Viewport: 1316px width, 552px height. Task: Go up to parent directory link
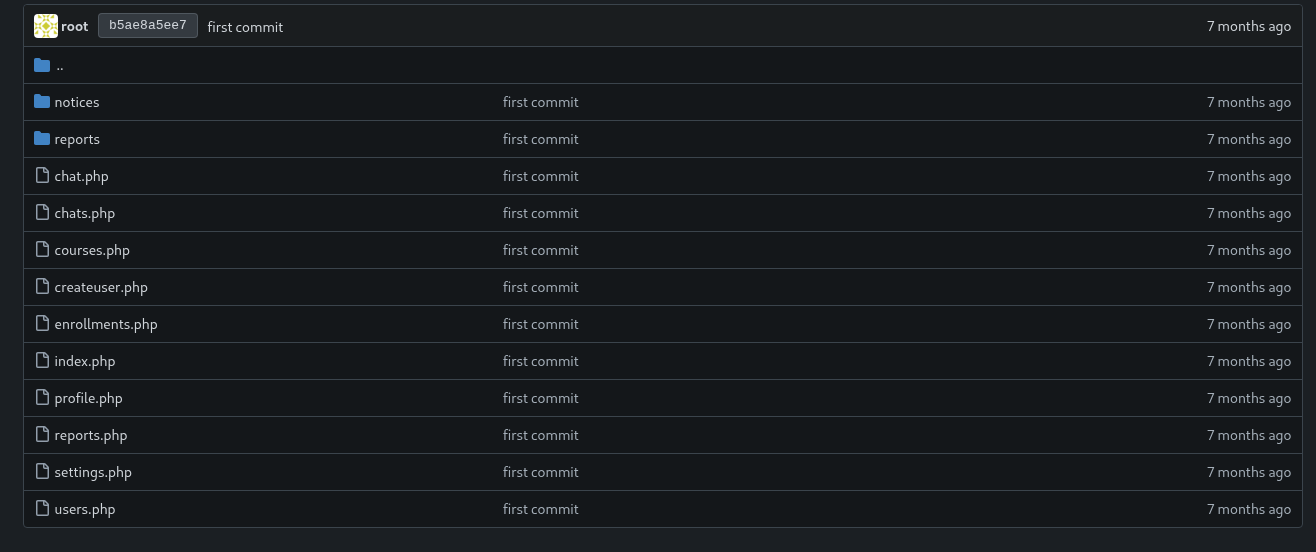pyautogui.click(x=60, y=66)
